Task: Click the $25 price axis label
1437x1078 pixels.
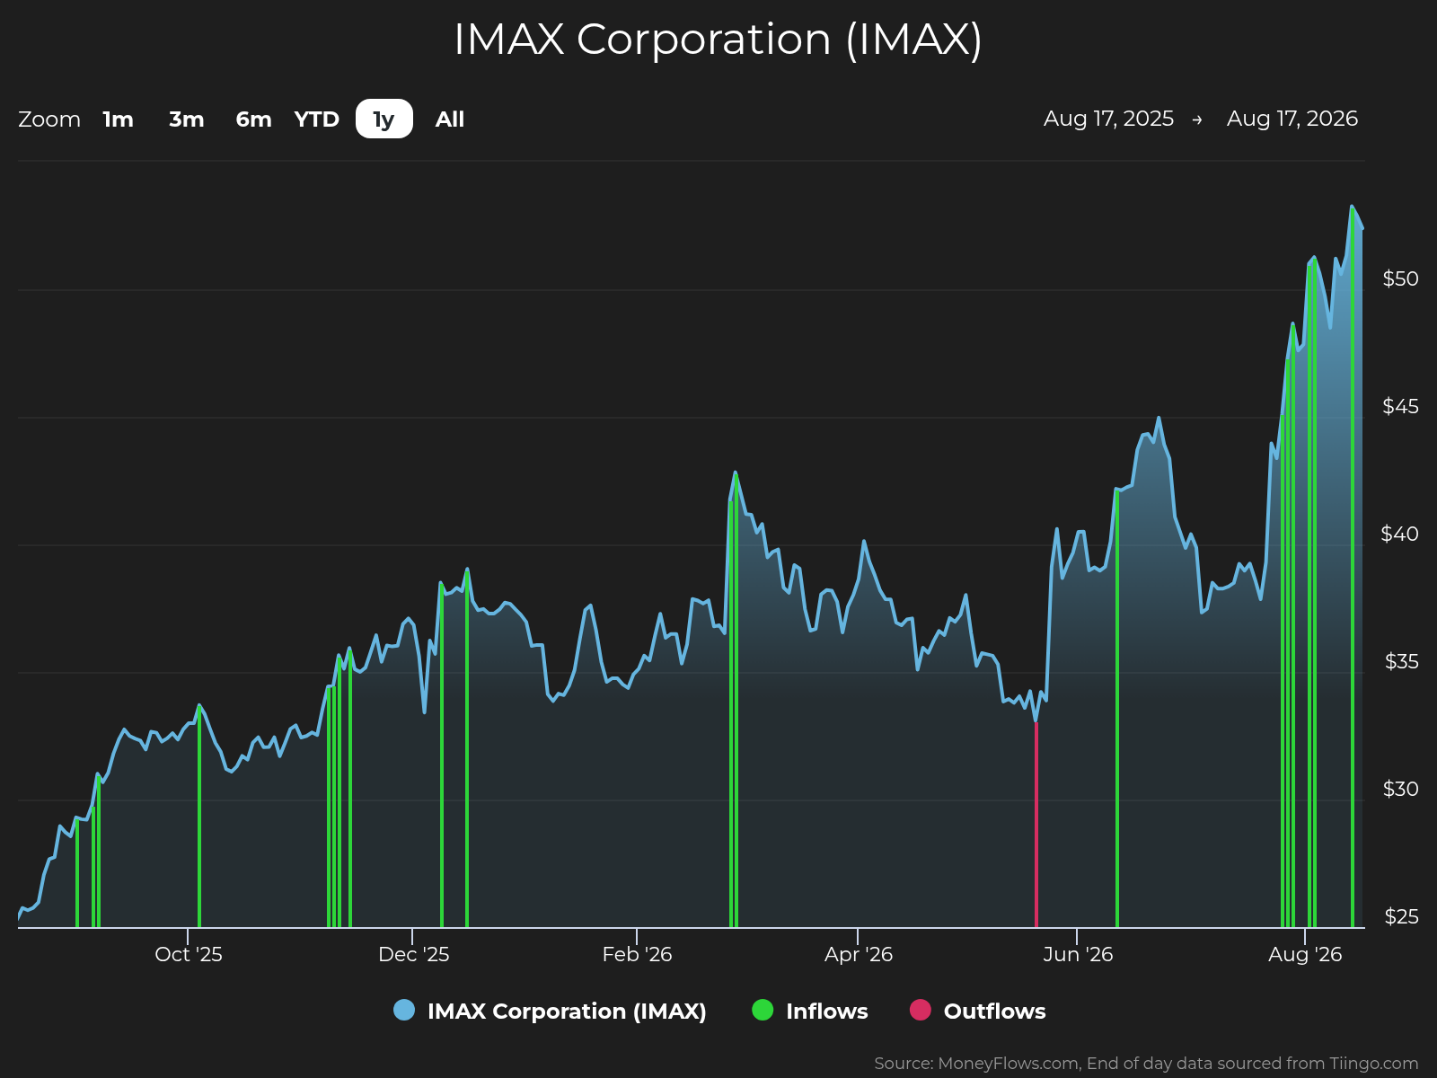Action: (x=1401, y=916)
